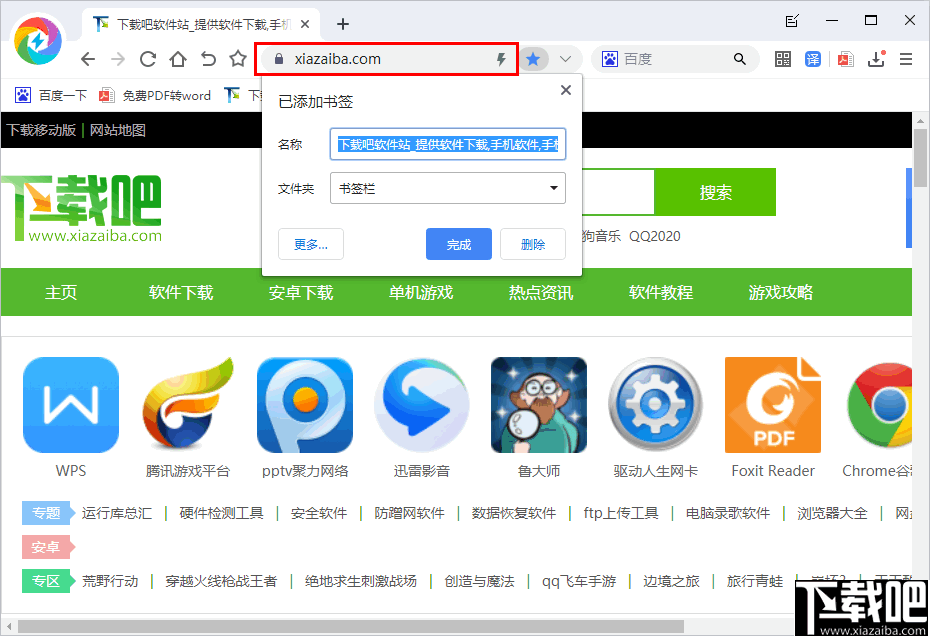930x636 pixels.
Task: Open 免费PDF转word bookmark
Action: [x=155, y=96]
